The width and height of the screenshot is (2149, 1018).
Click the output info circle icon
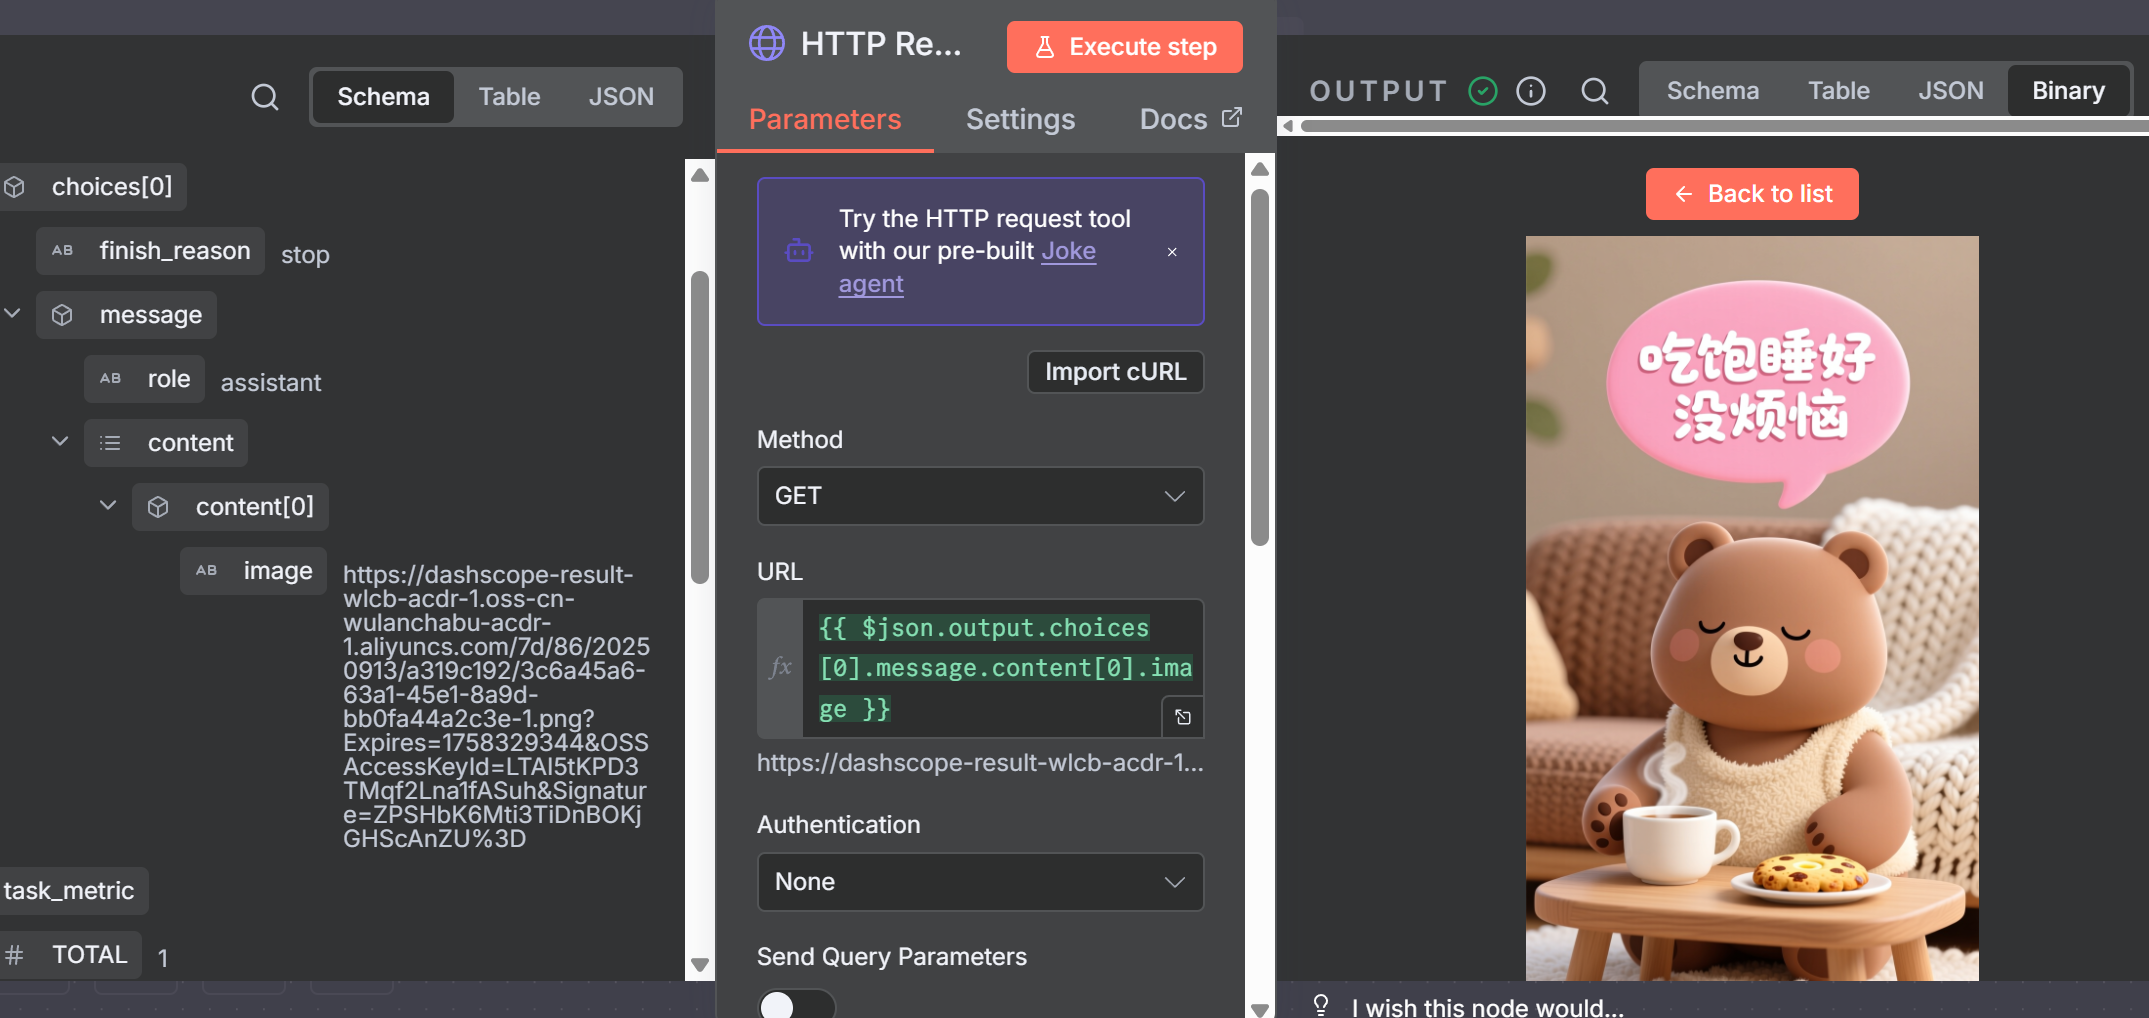coord(1531,91)
